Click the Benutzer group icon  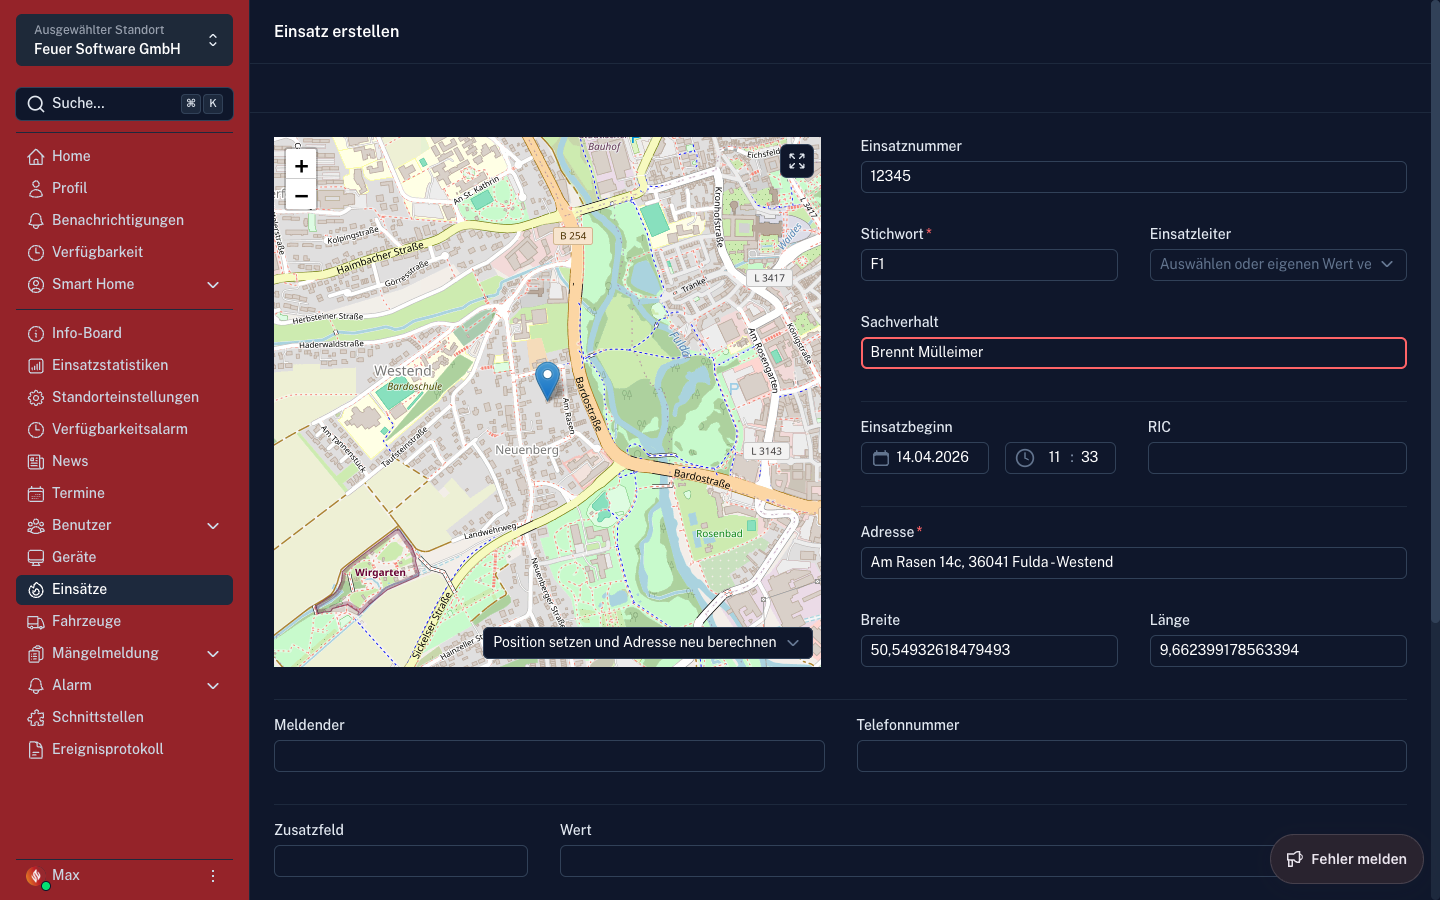click(x=36, y=525)
